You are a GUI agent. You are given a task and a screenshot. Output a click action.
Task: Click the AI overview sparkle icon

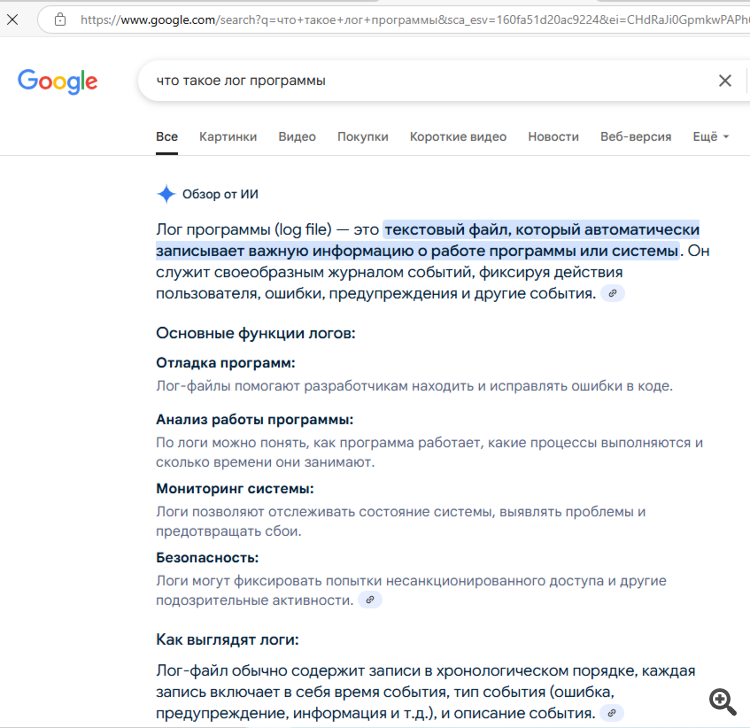(166, 194)
